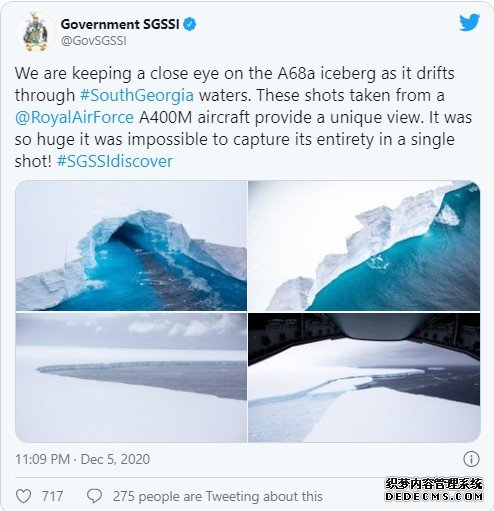Open the Government SGSSI profile avatar

click(x=35, y=32)
